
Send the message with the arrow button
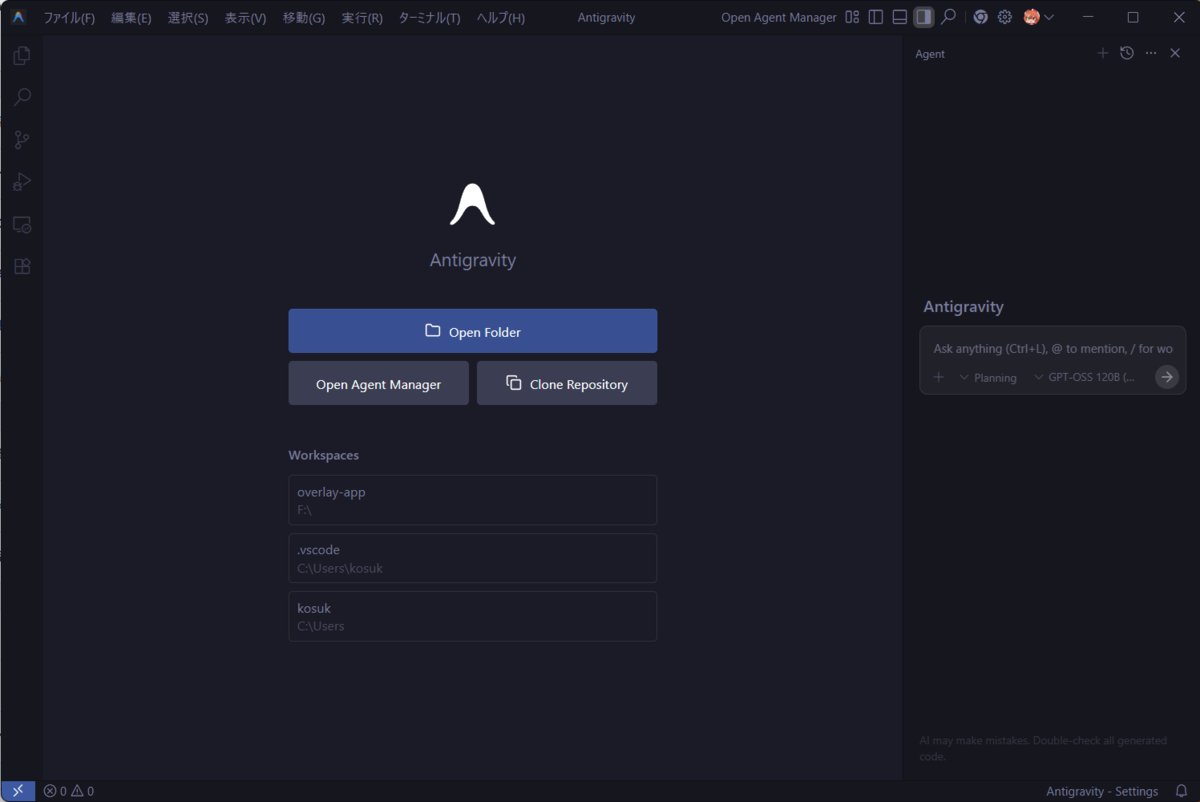pos(1166,377)
